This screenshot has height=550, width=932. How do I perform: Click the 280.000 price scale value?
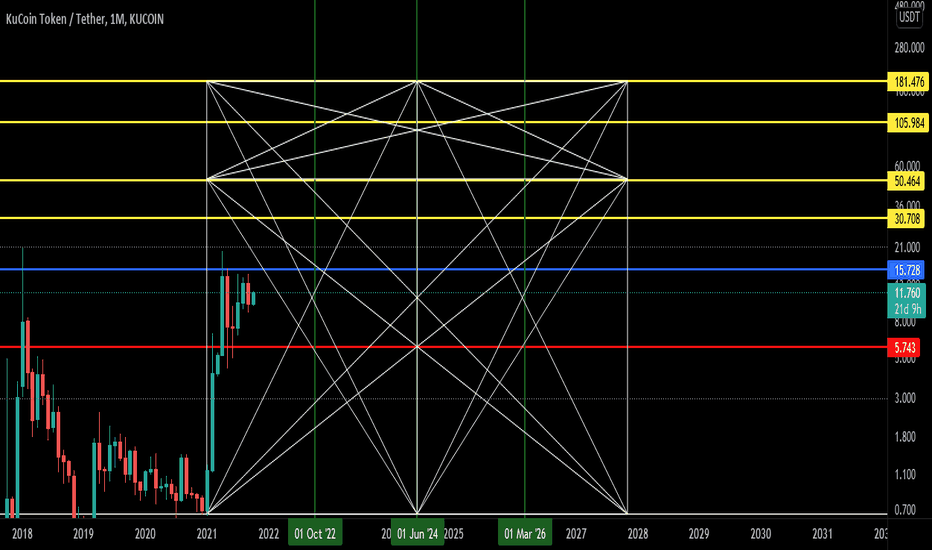pos(909,48)
